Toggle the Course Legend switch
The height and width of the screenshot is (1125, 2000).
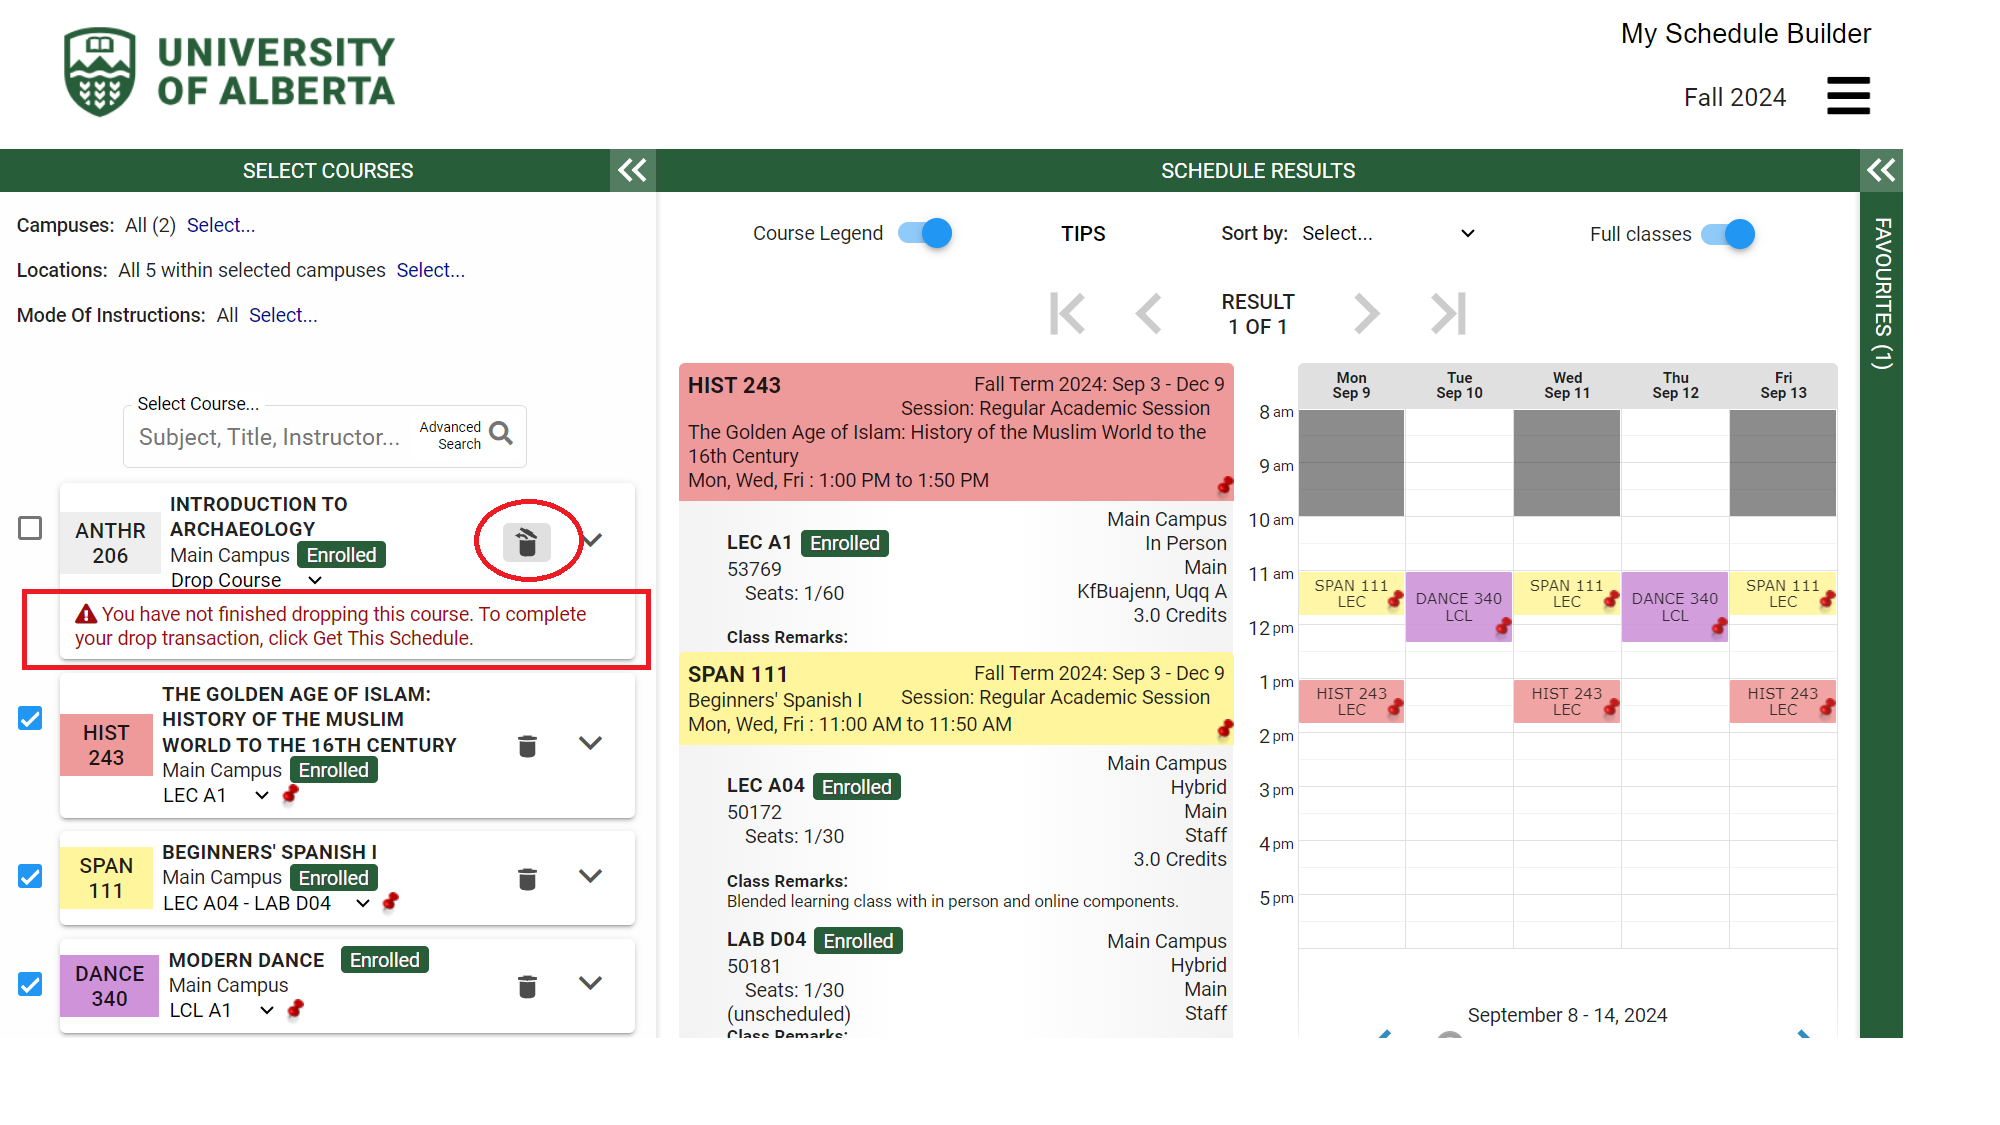tap(925, 234)
